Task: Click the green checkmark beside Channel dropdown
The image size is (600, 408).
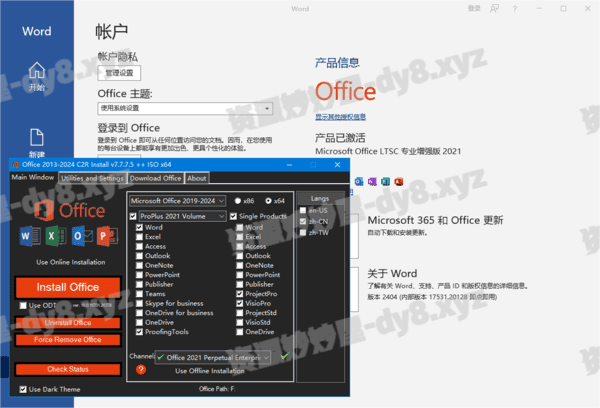Action: click(284, 356)
